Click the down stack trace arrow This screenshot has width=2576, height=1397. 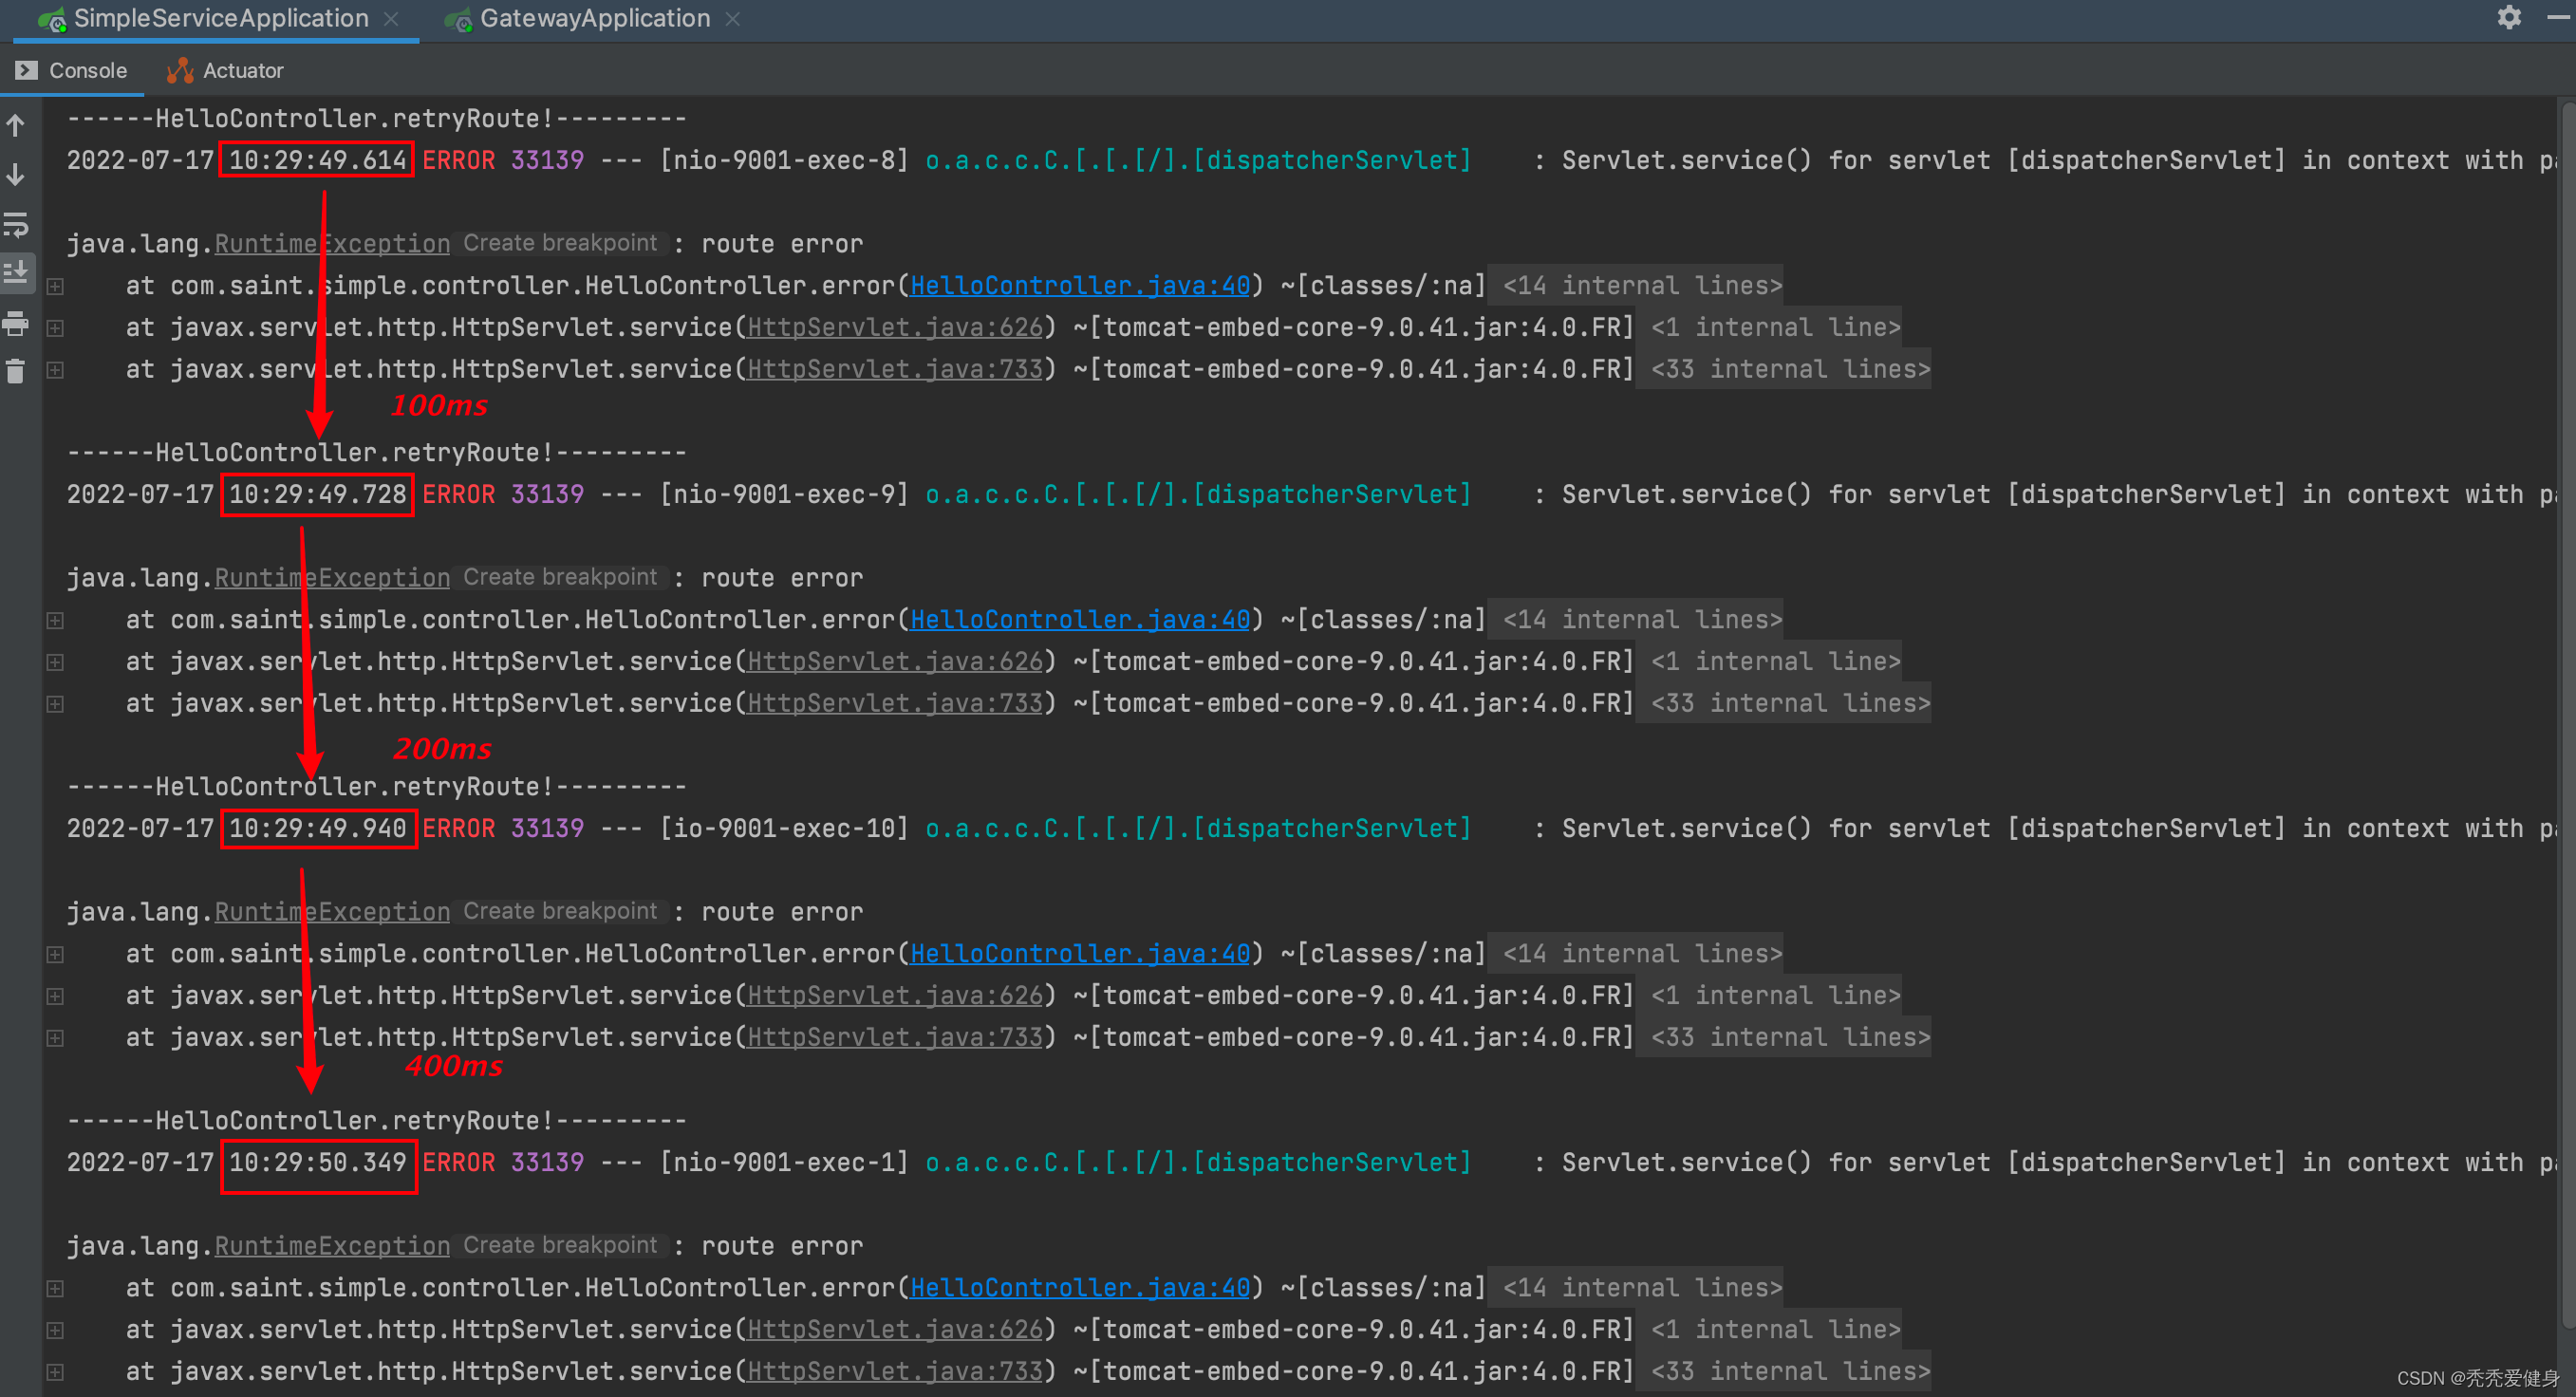pos(16,175)
